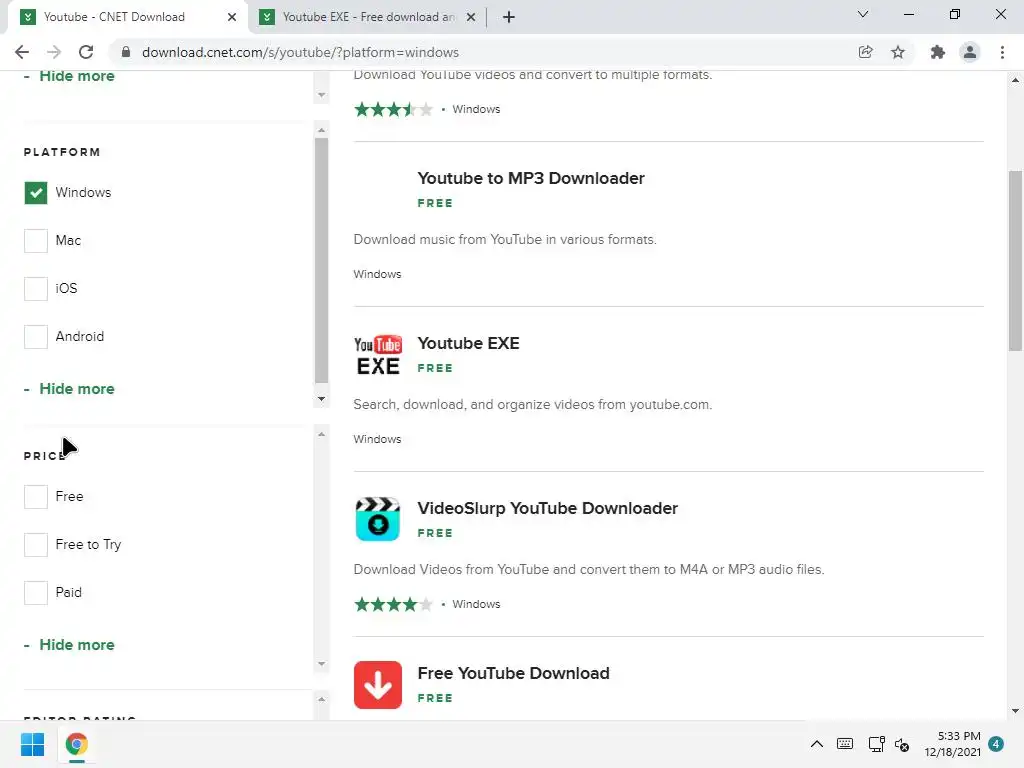Click Editor Rating panel scroll up arrow

click(321, 699)
